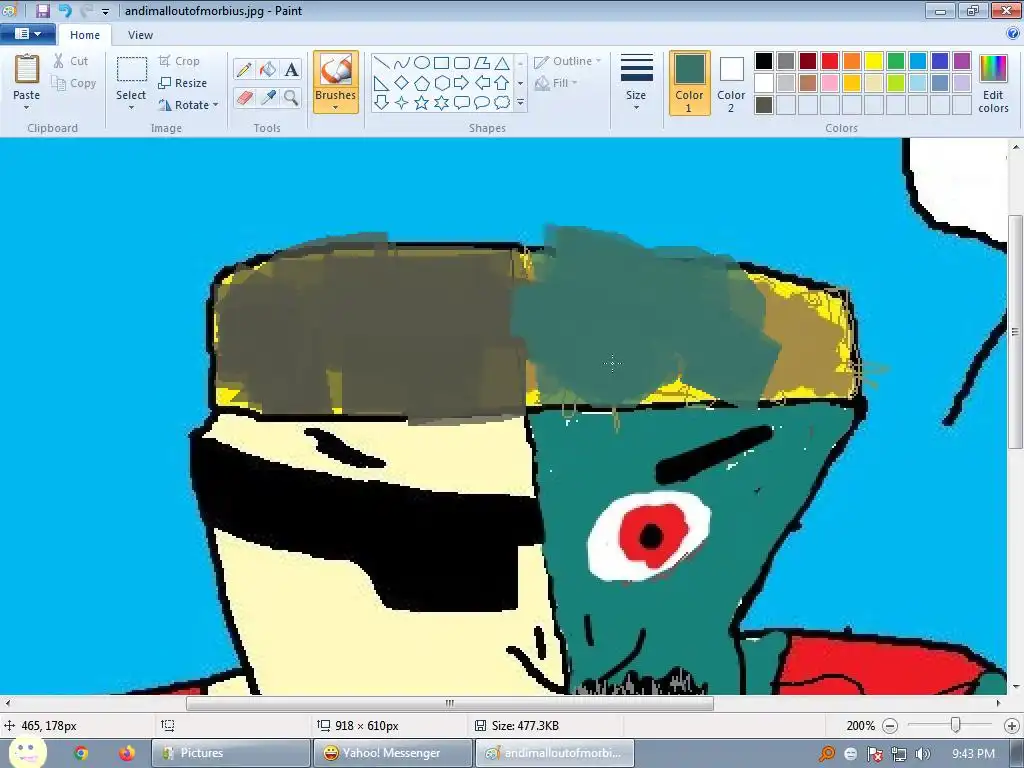
Task: Choose the Right arrow shape
Action: [x=462, y=83]
